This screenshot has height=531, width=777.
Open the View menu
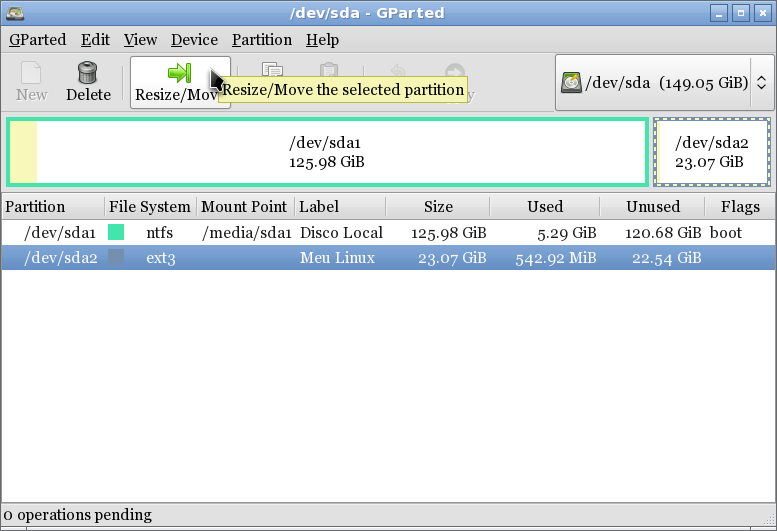click(x=140, y=40)
